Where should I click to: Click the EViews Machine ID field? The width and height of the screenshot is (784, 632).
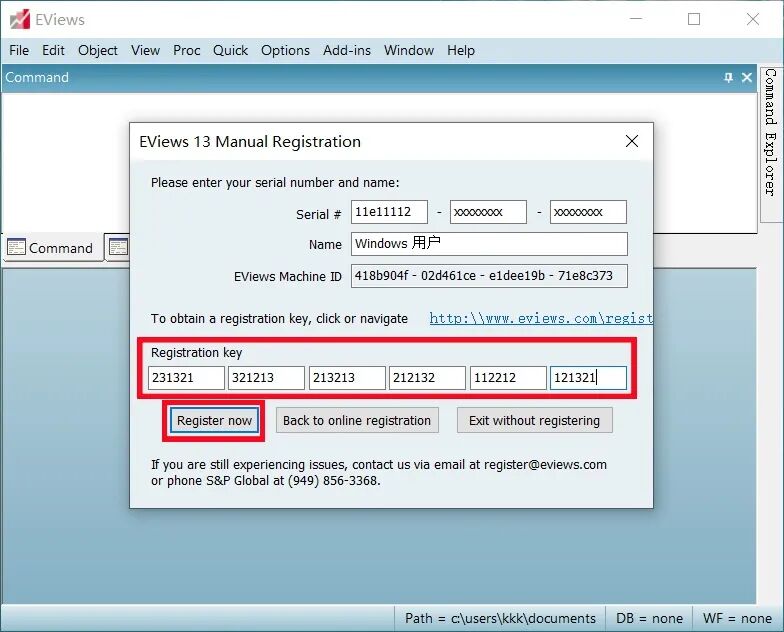(x=489, y=276)
